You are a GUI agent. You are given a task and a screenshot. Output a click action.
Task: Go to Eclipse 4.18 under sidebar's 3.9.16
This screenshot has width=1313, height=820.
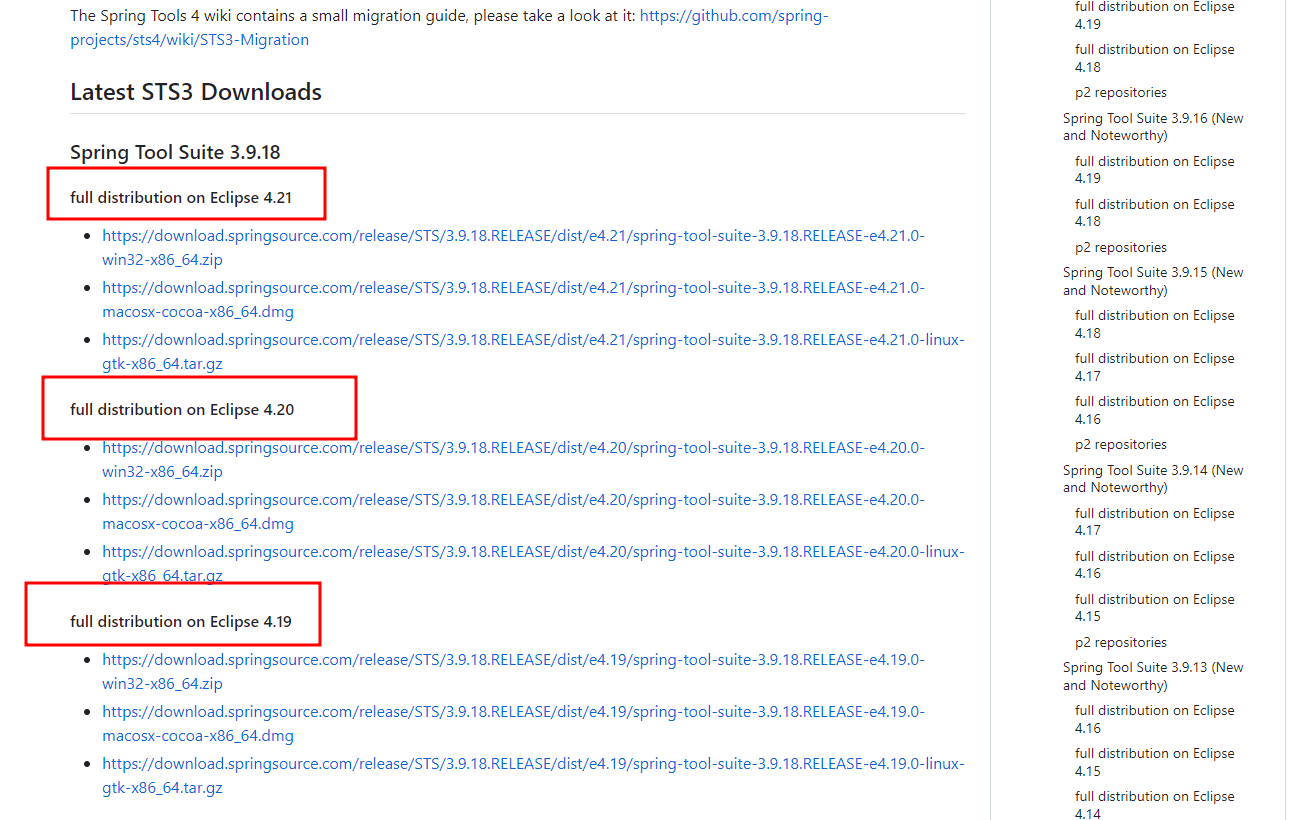1155,213
